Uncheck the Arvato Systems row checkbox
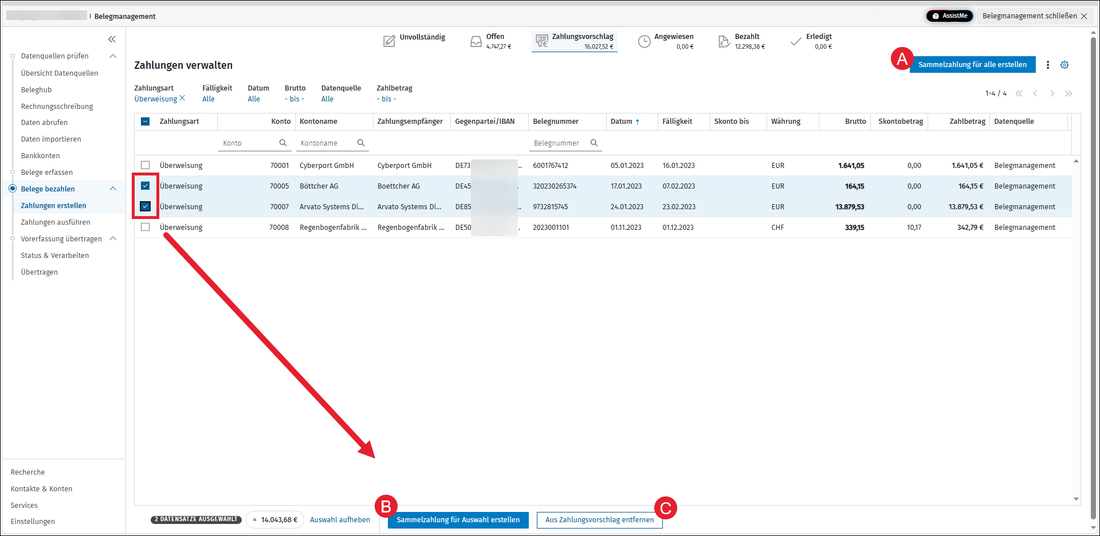This screenshot has width=1100, height=536. (x=145, y=206)
